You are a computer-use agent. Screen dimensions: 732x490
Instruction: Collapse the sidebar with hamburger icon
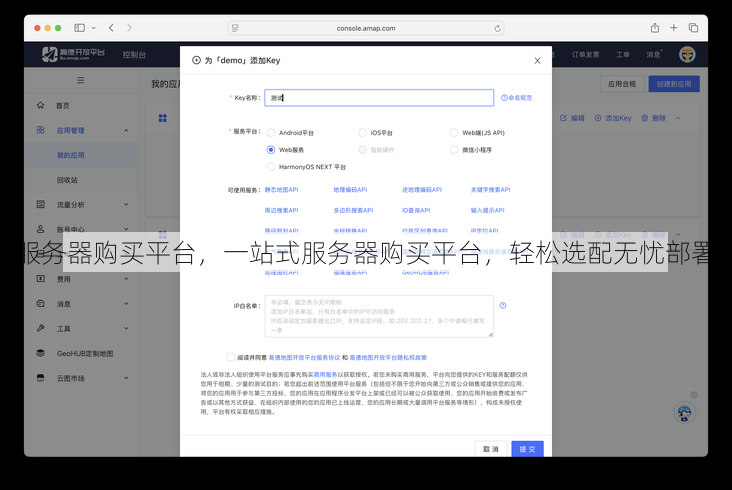81,80
